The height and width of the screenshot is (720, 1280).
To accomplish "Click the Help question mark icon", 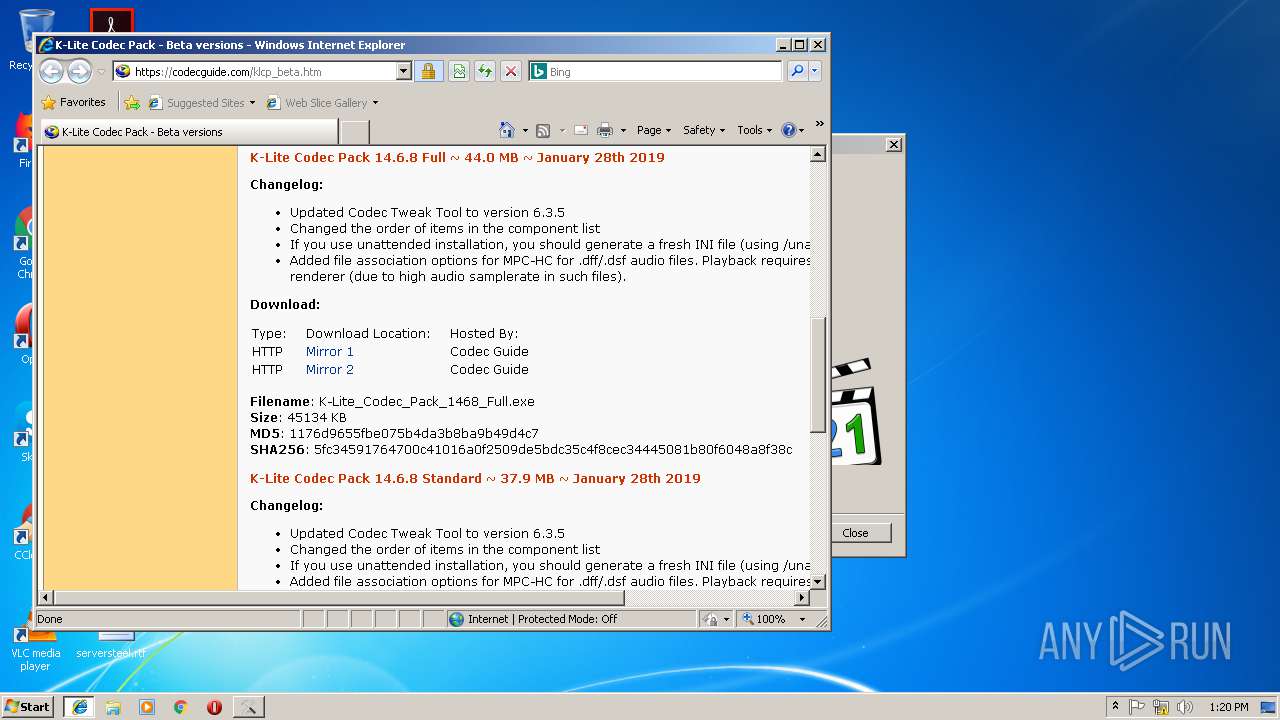I will pos(788,130).
